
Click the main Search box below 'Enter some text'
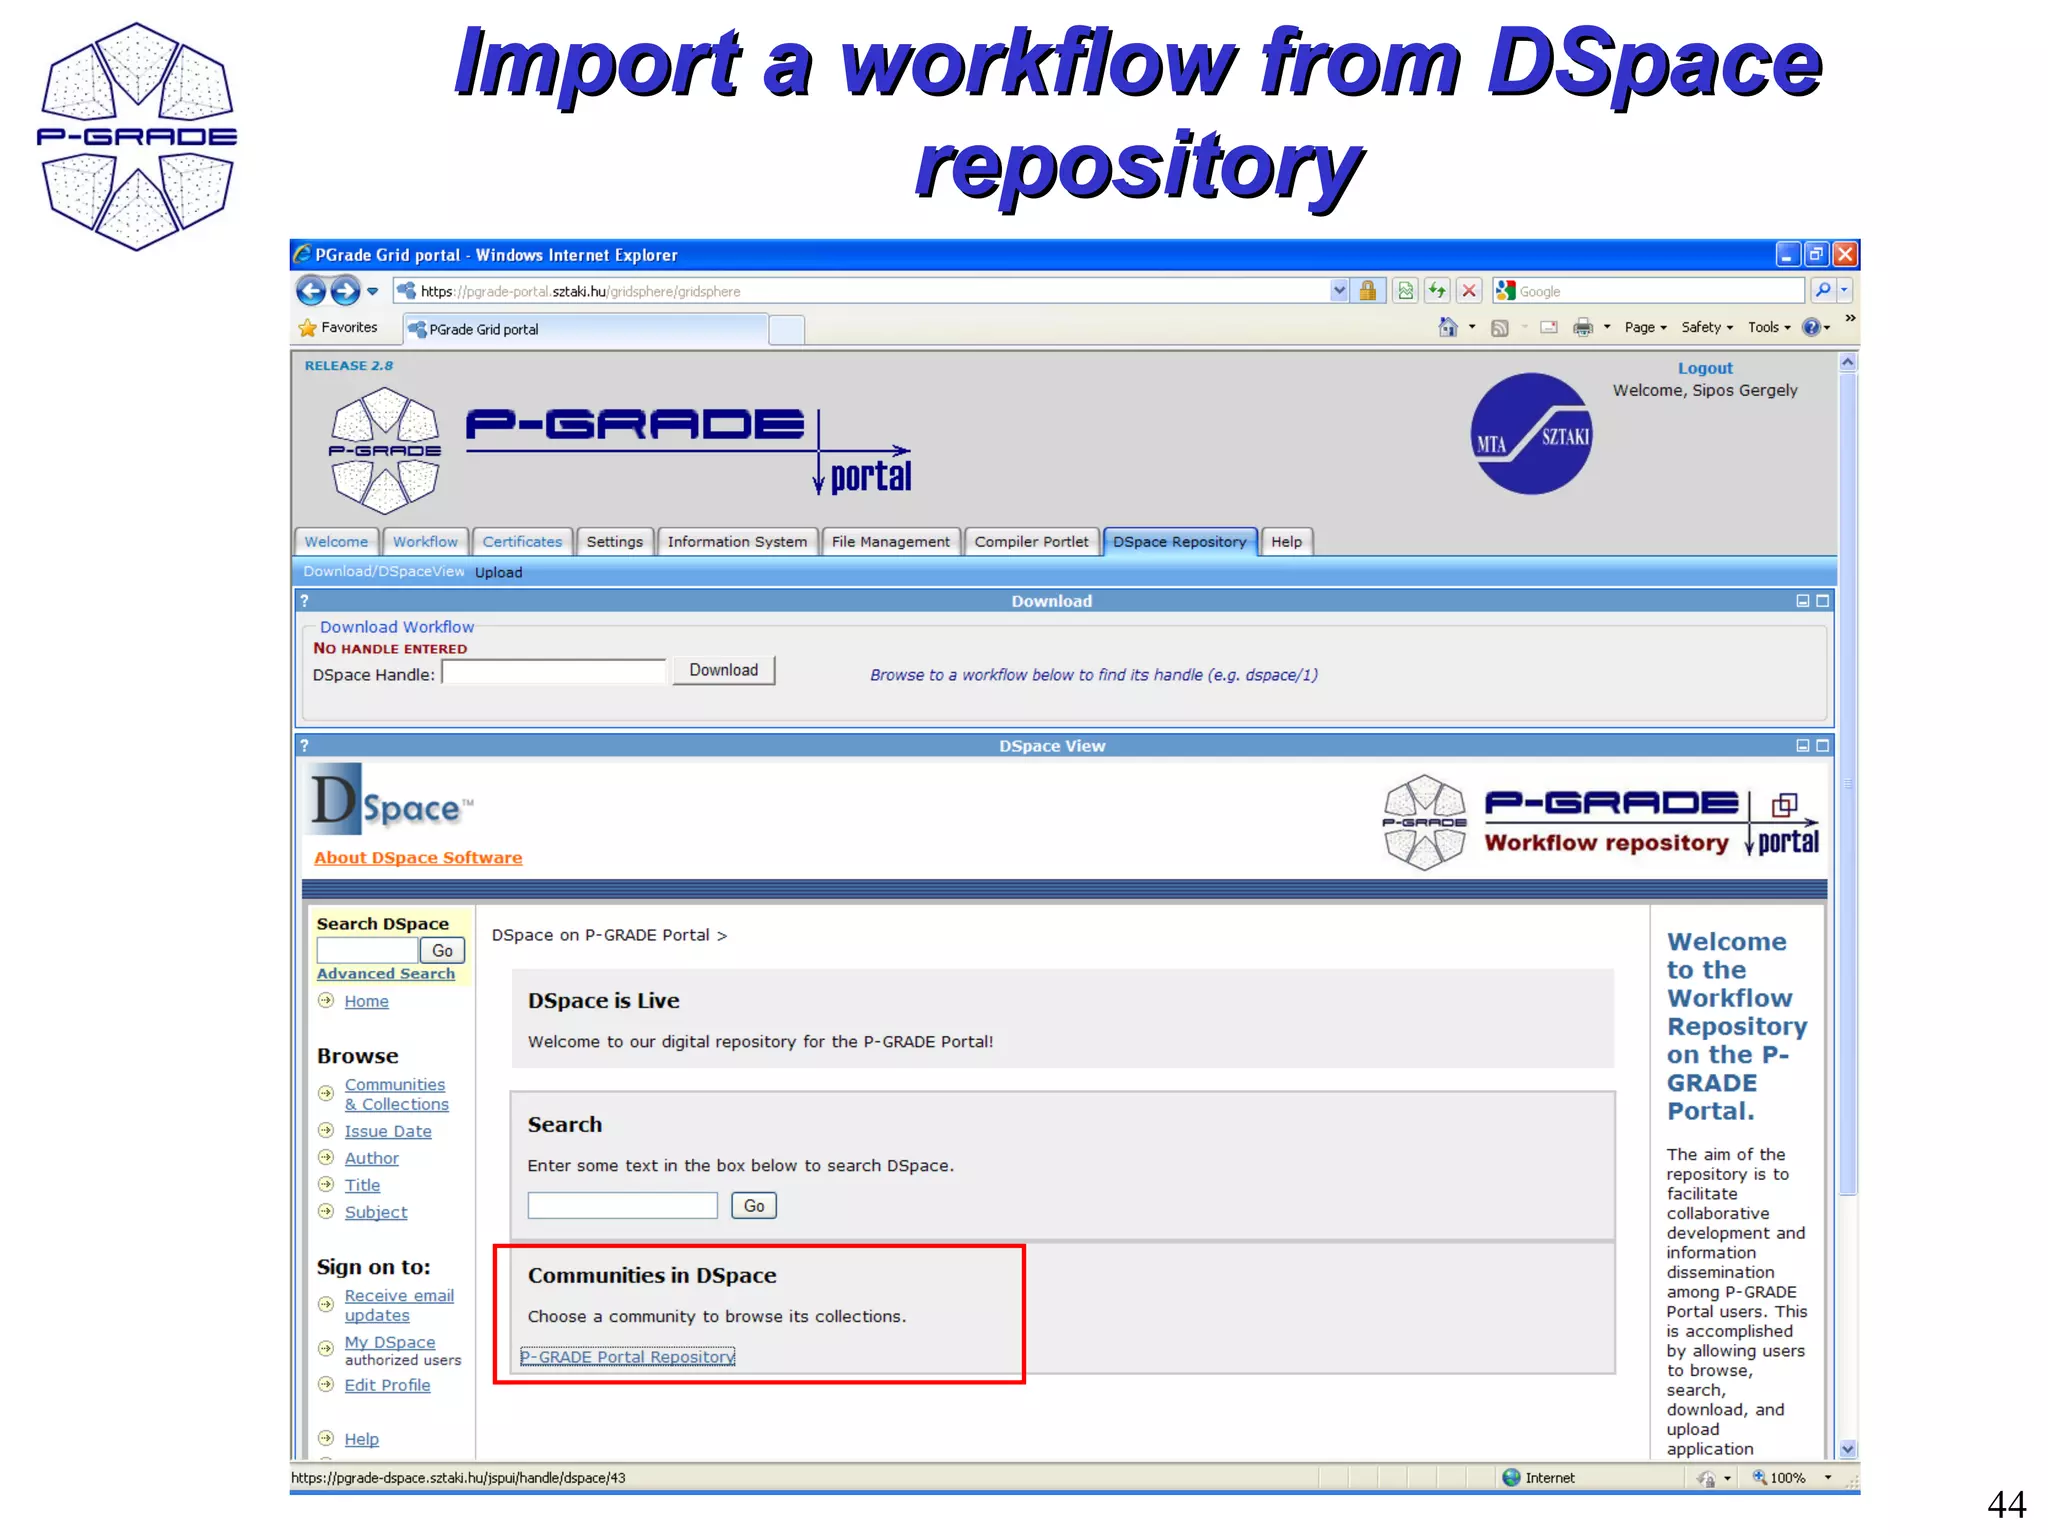point(623,1205)
